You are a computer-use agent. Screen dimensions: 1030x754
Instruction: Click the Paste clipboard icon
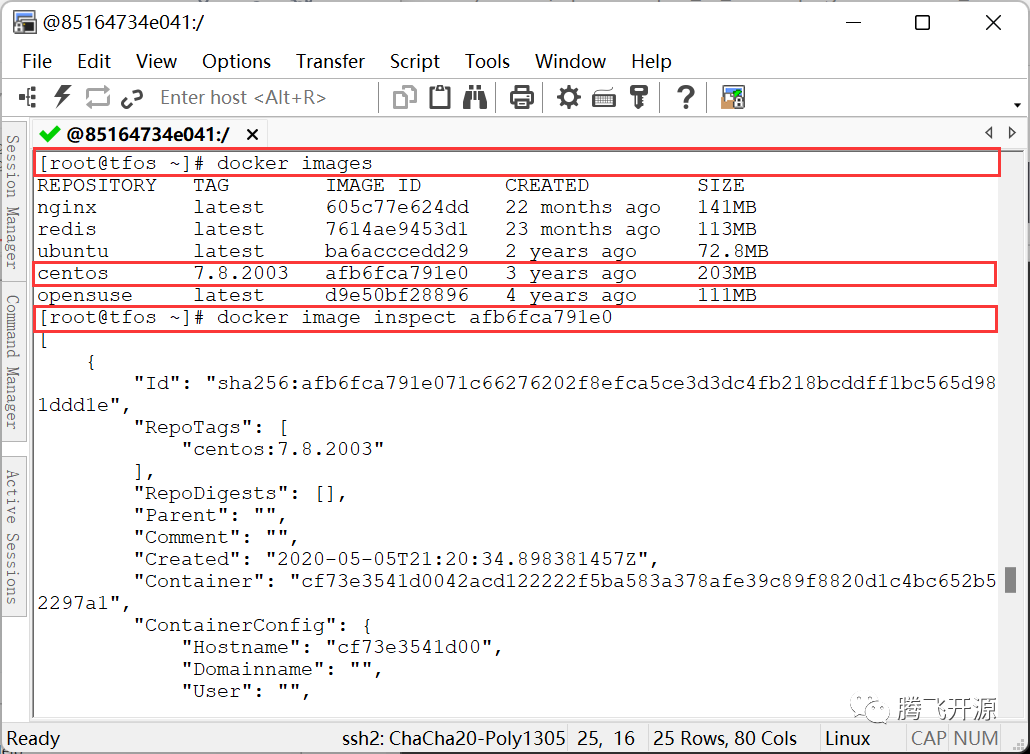(x=439, y=97)
